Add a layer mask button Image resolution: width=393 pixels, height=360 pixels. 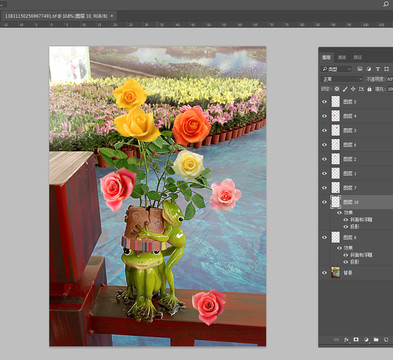tap(356, 340)
